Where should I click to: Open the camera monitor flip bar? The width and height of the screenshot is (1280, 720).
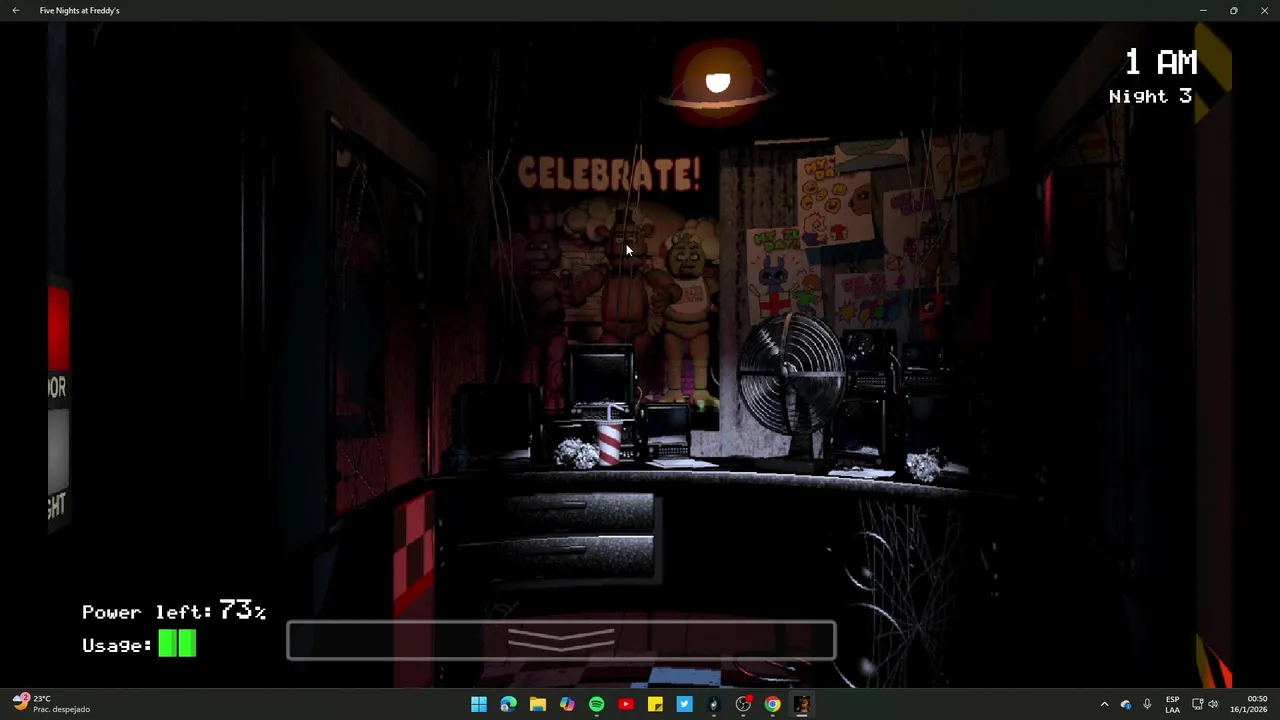click(x=561, y=641)
